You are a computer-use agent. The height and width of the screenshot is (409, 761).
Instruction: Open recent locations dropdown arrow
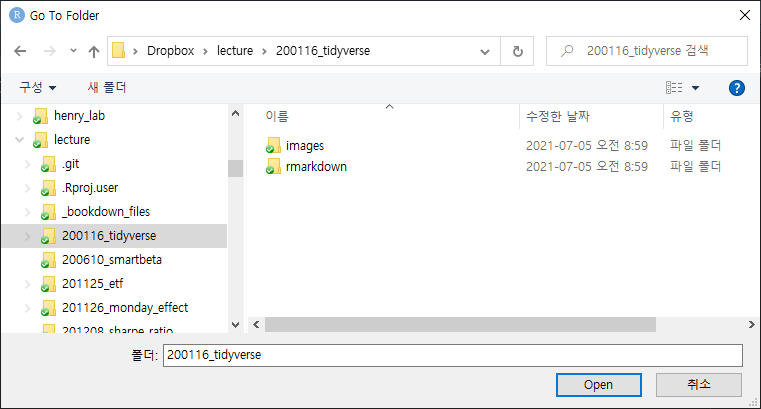(73, 50)
